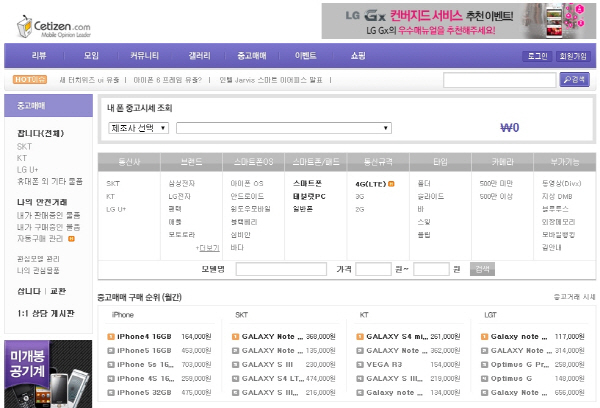Click rank icon beside iPhone5 16GB

(111, 351)
